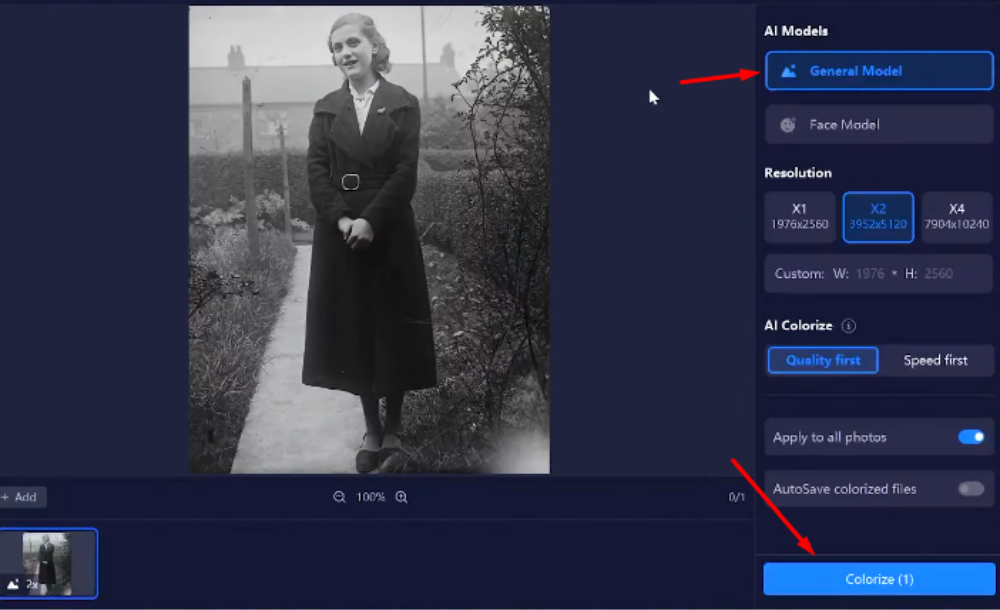1000x610 pixels.
Task: Zoom out with the minus magnifier icon
Action: 340,497
